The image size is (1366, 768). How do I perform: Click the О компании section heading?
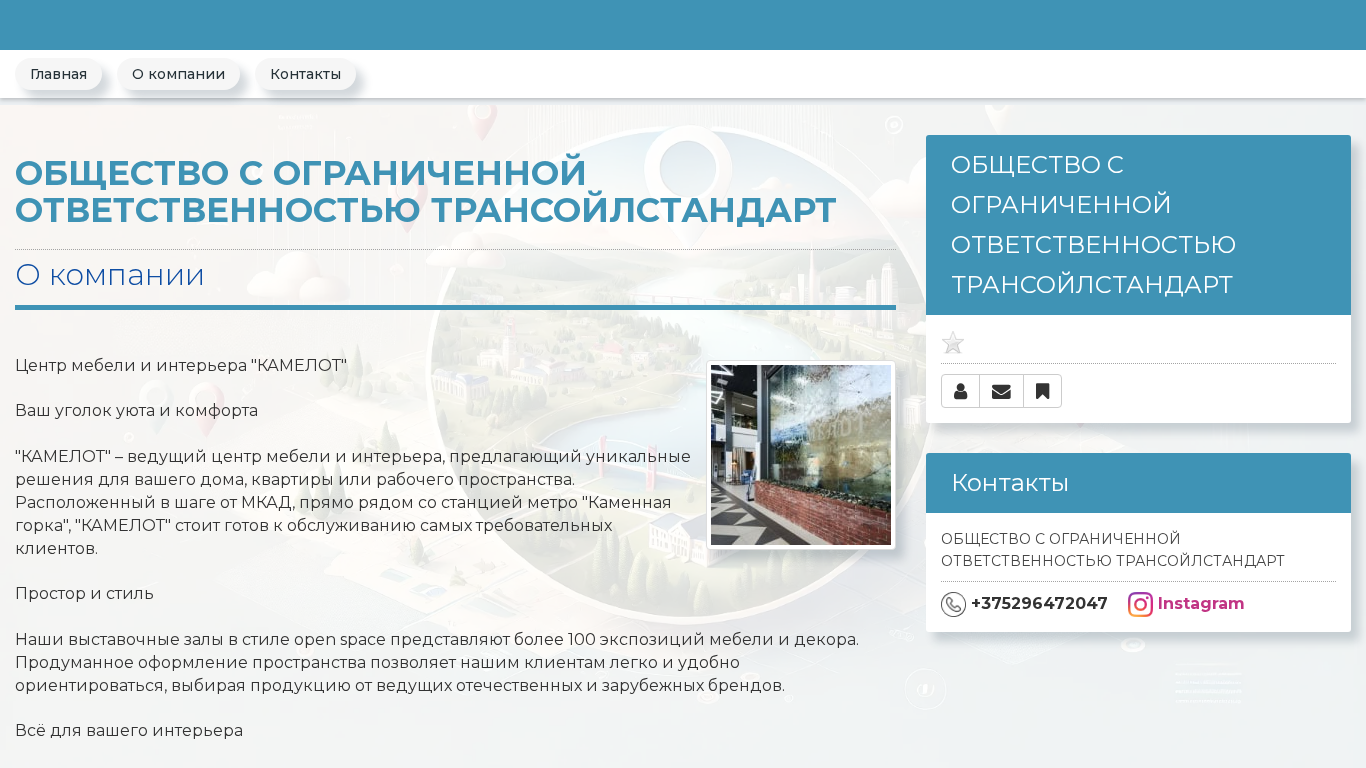point(110,274)
